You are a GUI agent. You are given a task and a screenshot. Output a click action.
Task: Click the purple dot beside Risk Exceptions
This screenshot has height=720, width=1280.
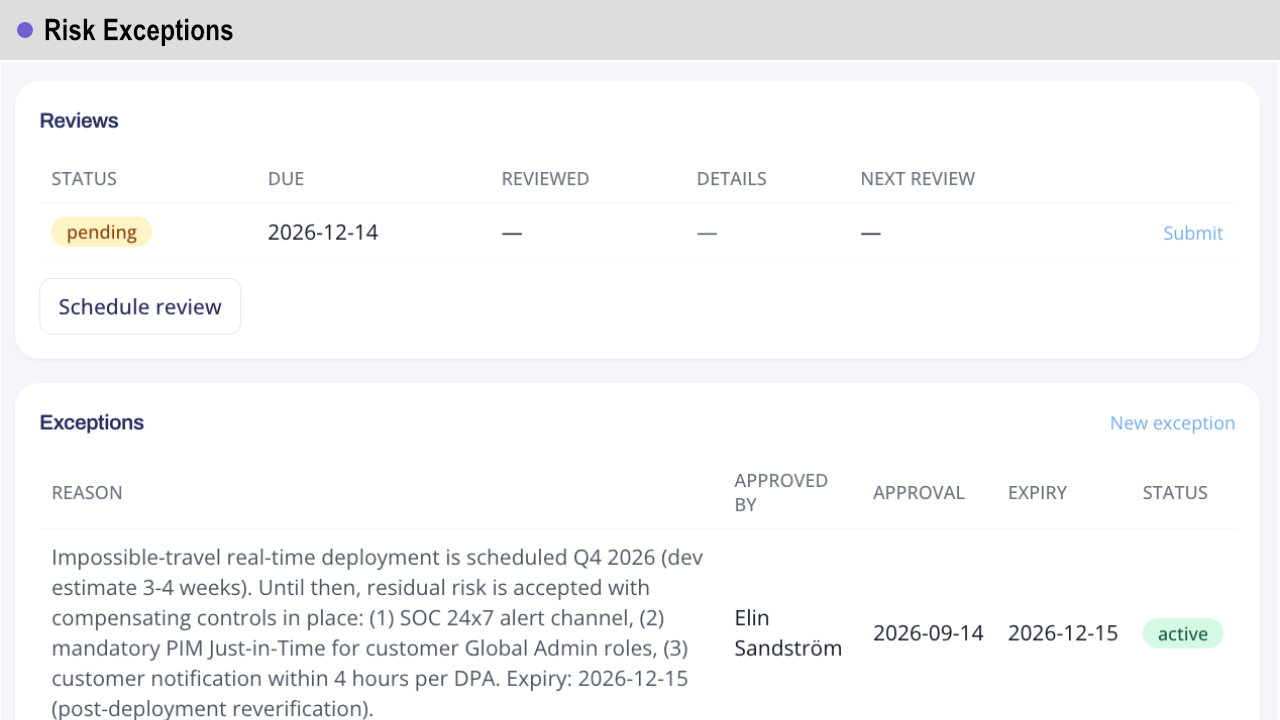(x=26, y=30)
